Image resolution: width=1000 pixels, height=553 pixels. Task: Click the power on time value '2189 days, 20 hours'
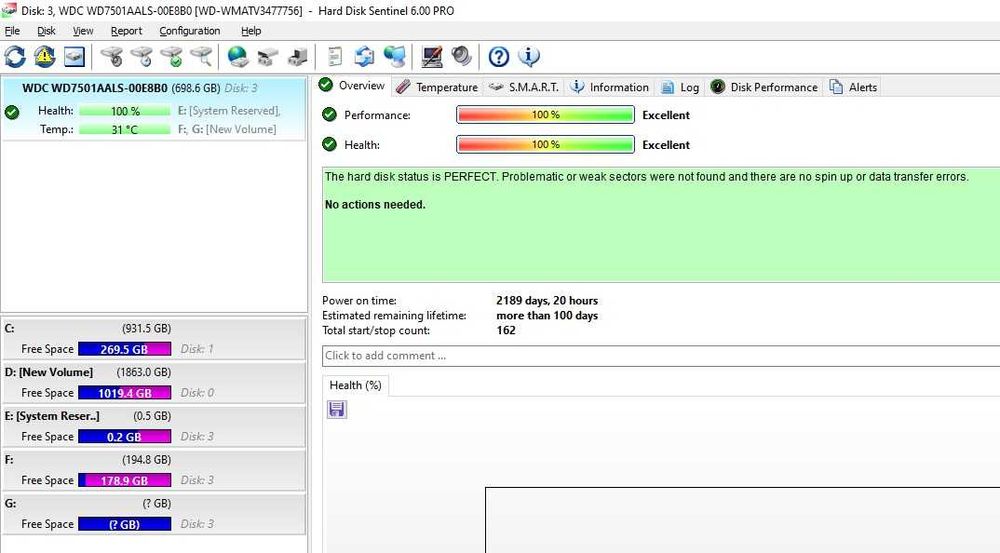coord(547,300)
